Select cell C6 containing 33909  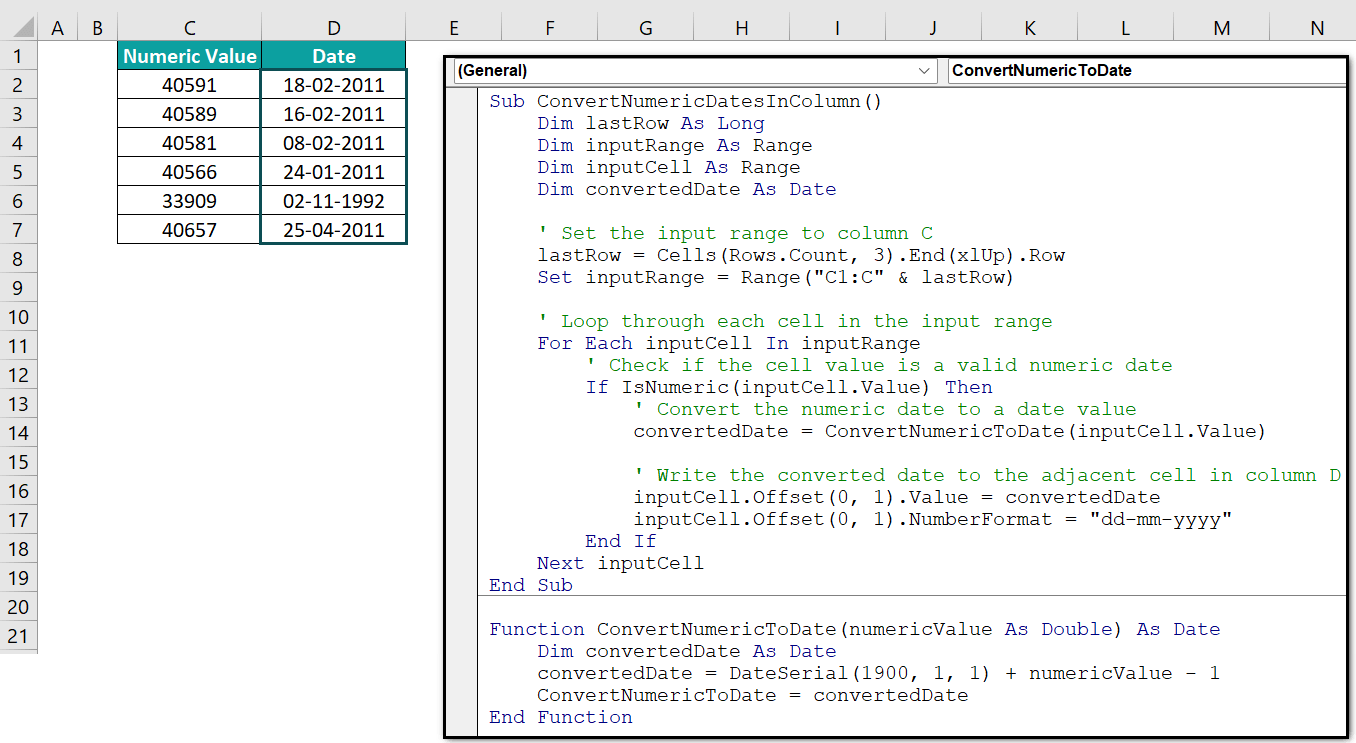tap(188, 200)
